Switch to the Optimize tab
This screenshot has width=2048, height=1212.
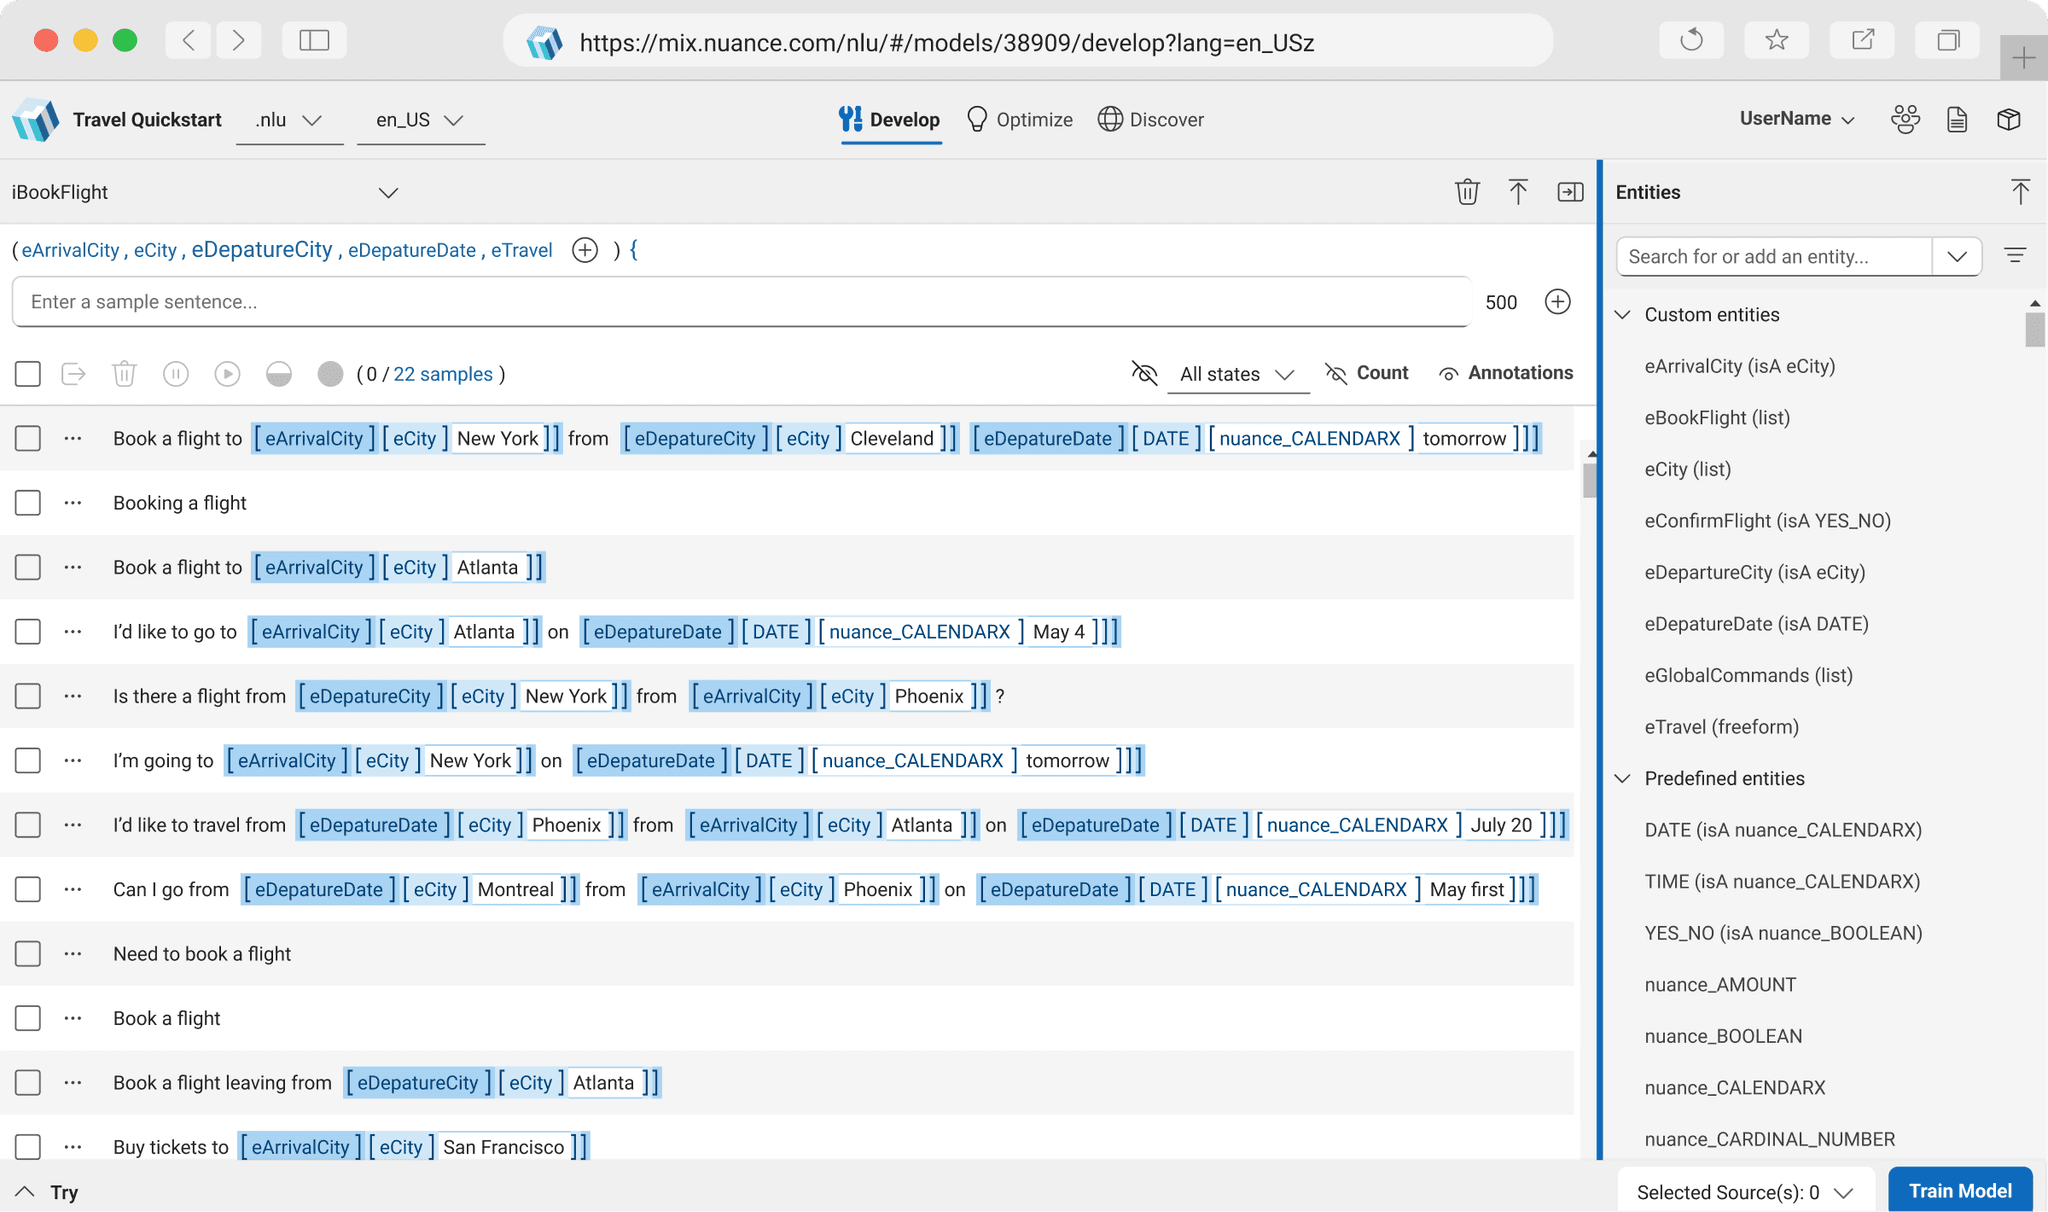1020,120
